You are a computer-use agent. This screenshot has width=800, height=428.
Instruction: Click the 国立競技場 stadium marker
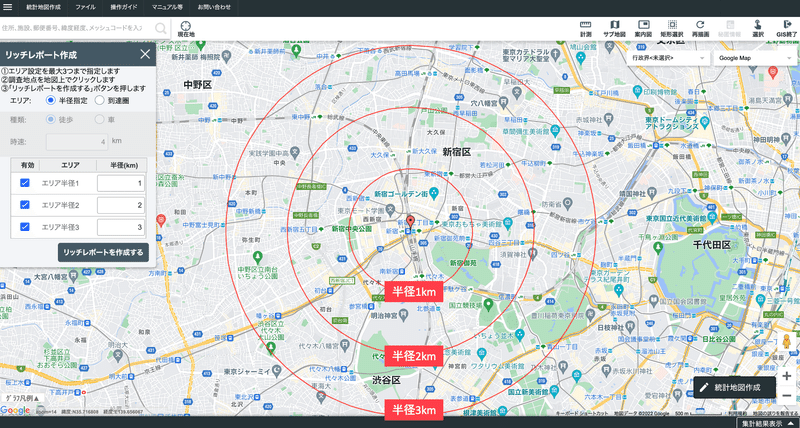(488, 305)
